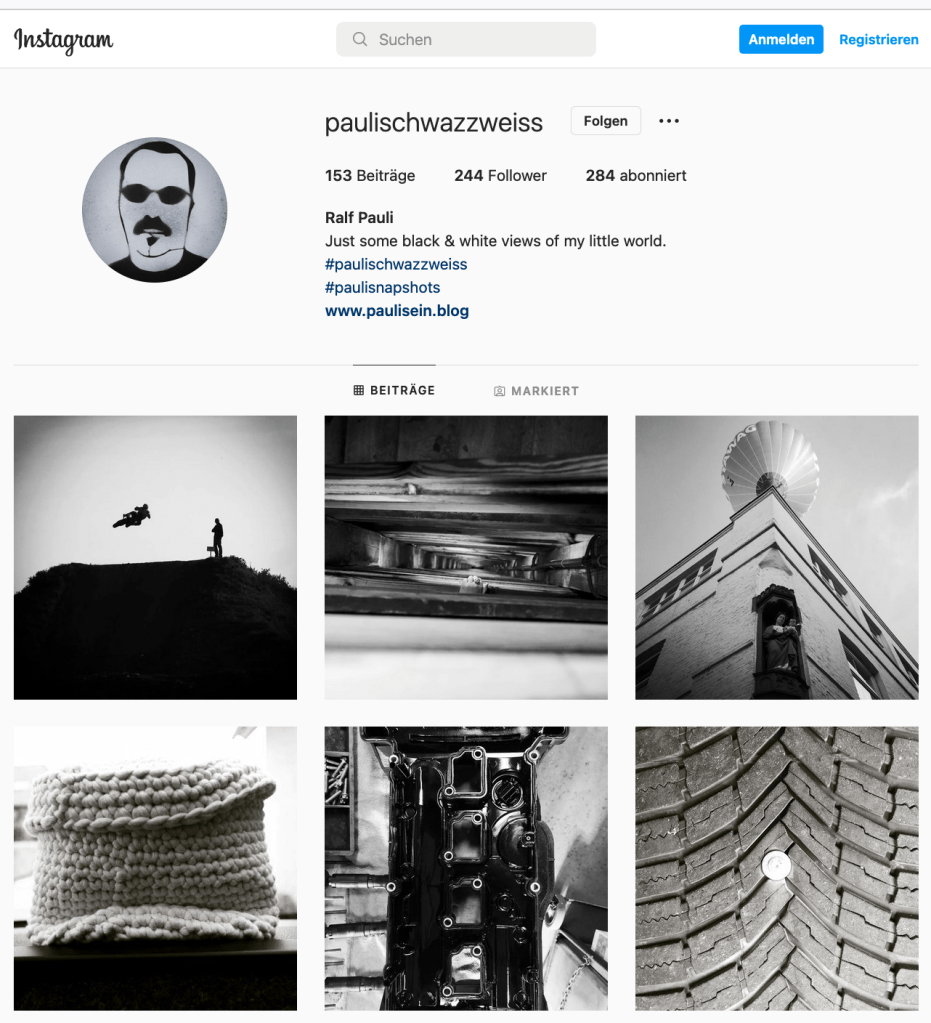Select the BEITRÄGE tab
The height and width of the screenshot is (1023, 931).
tap(394, 390)
